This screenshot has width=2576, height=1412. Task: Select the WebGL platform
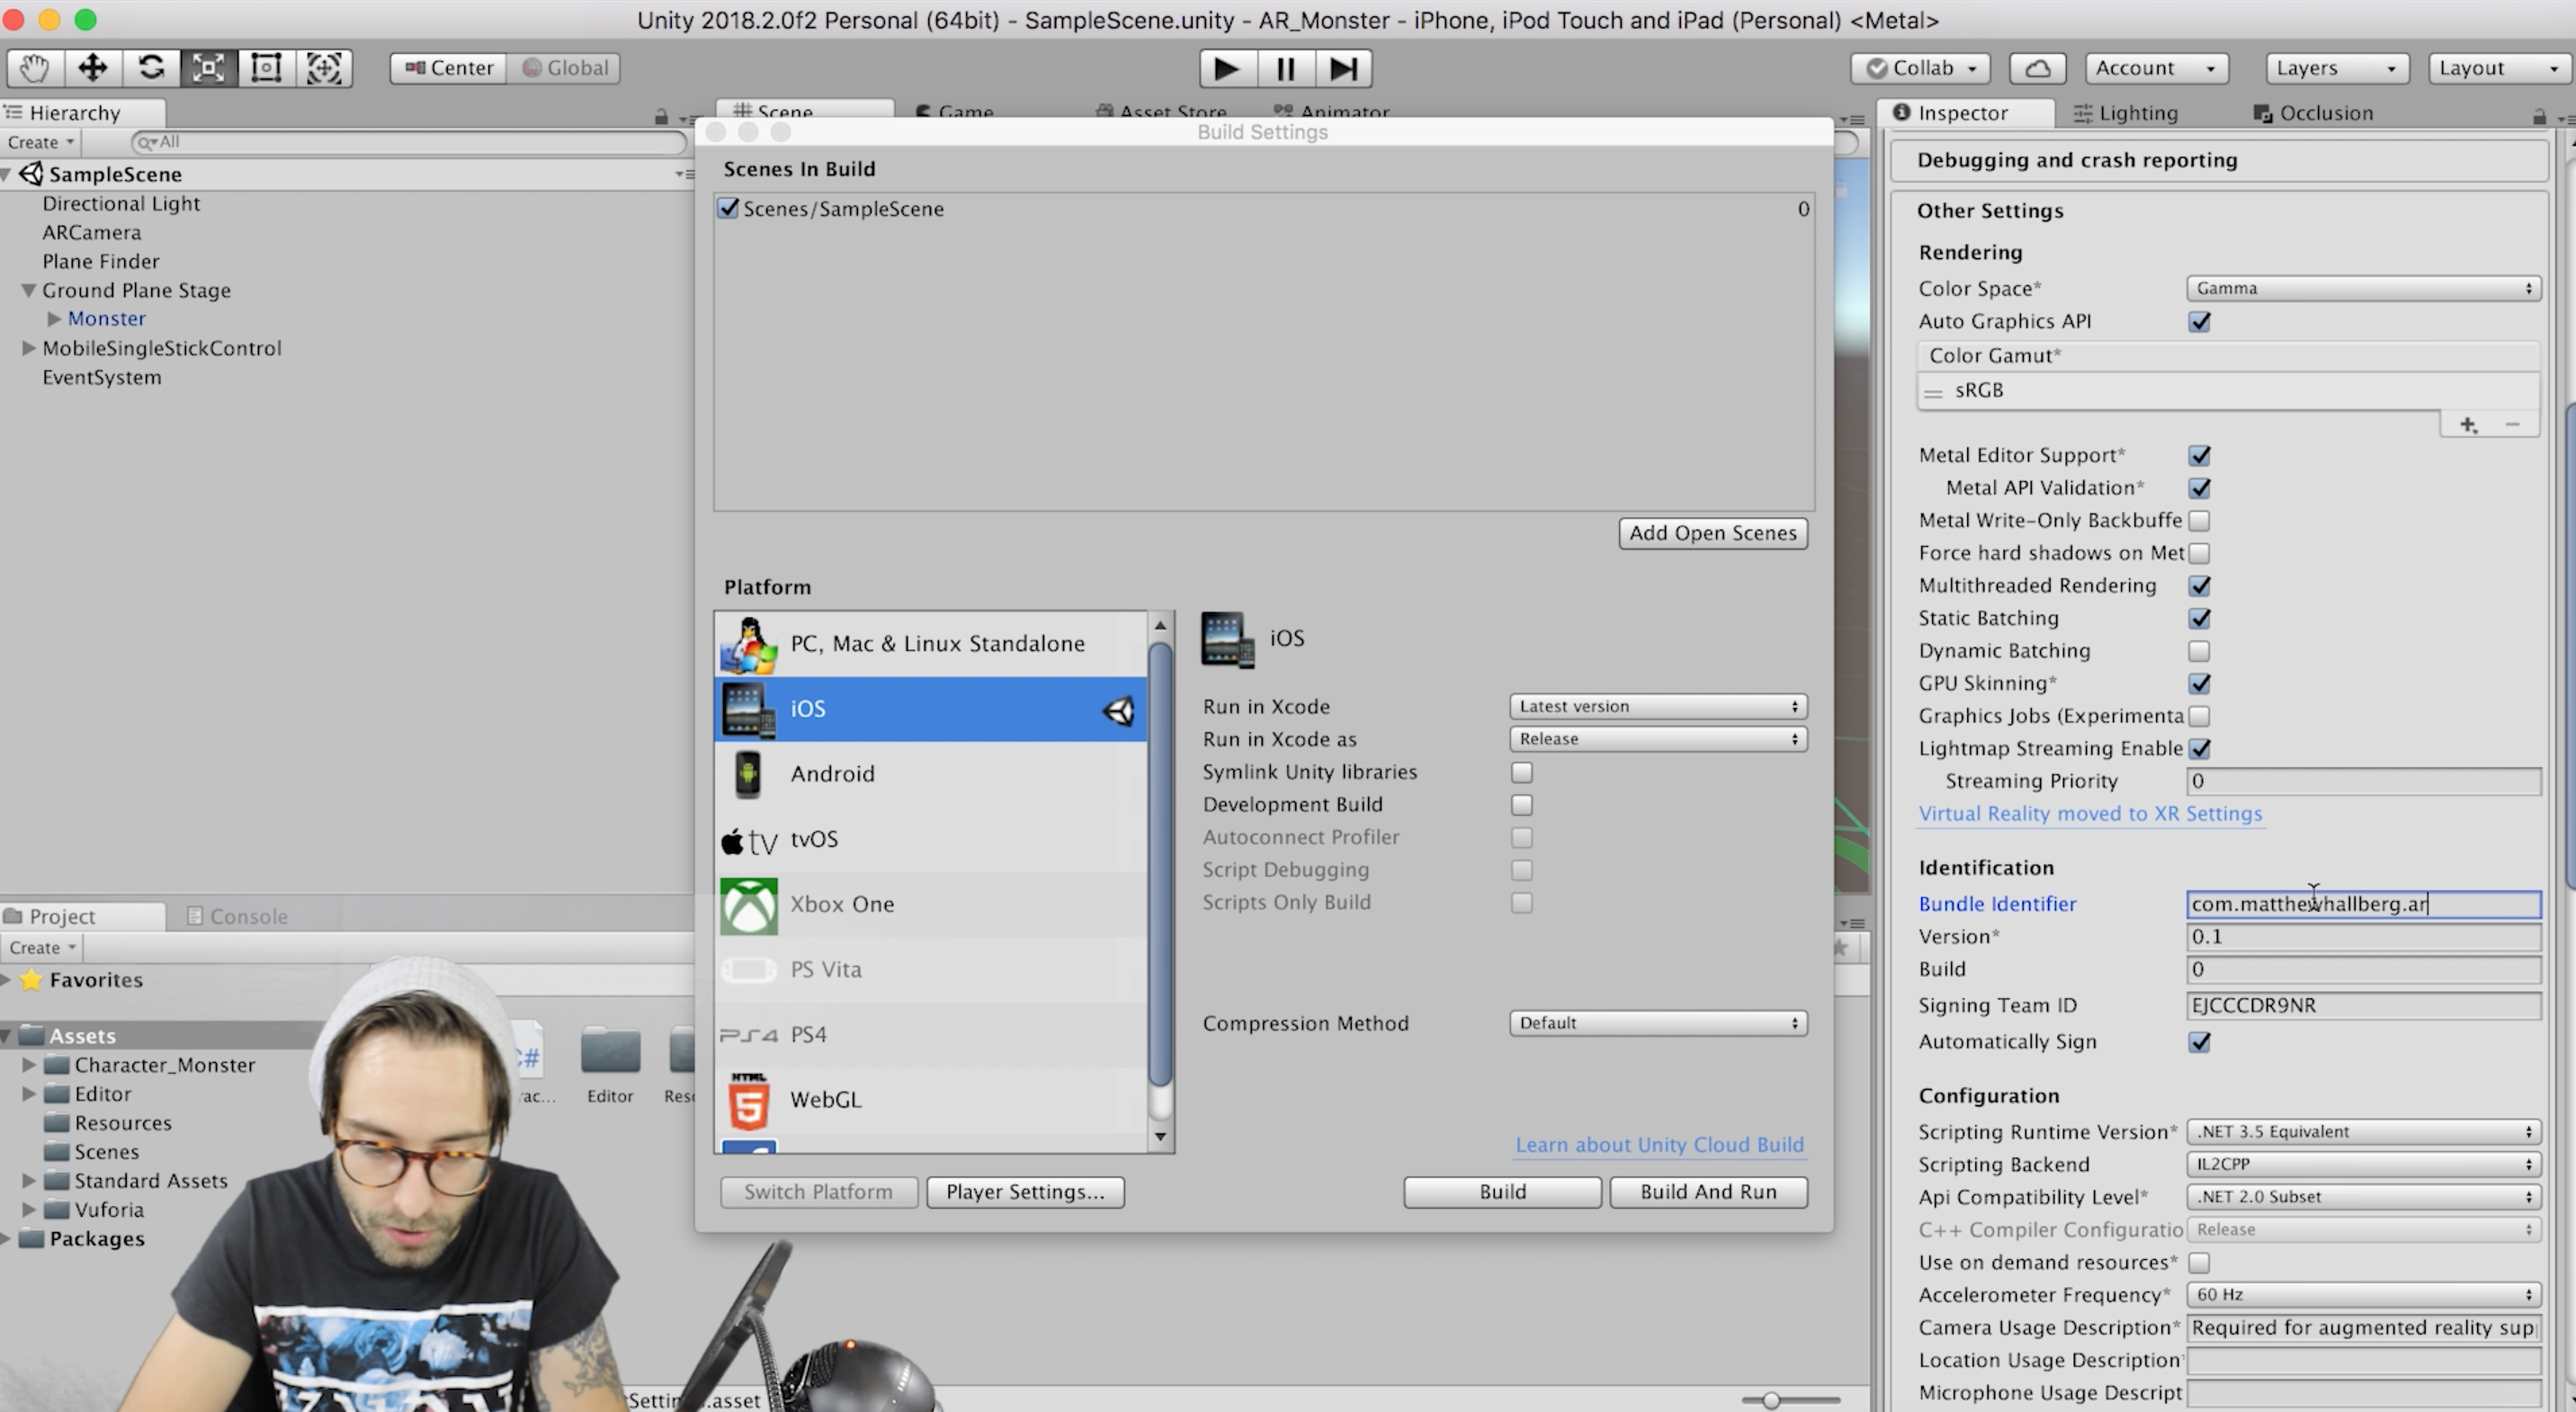click(x=931, y=1099)
